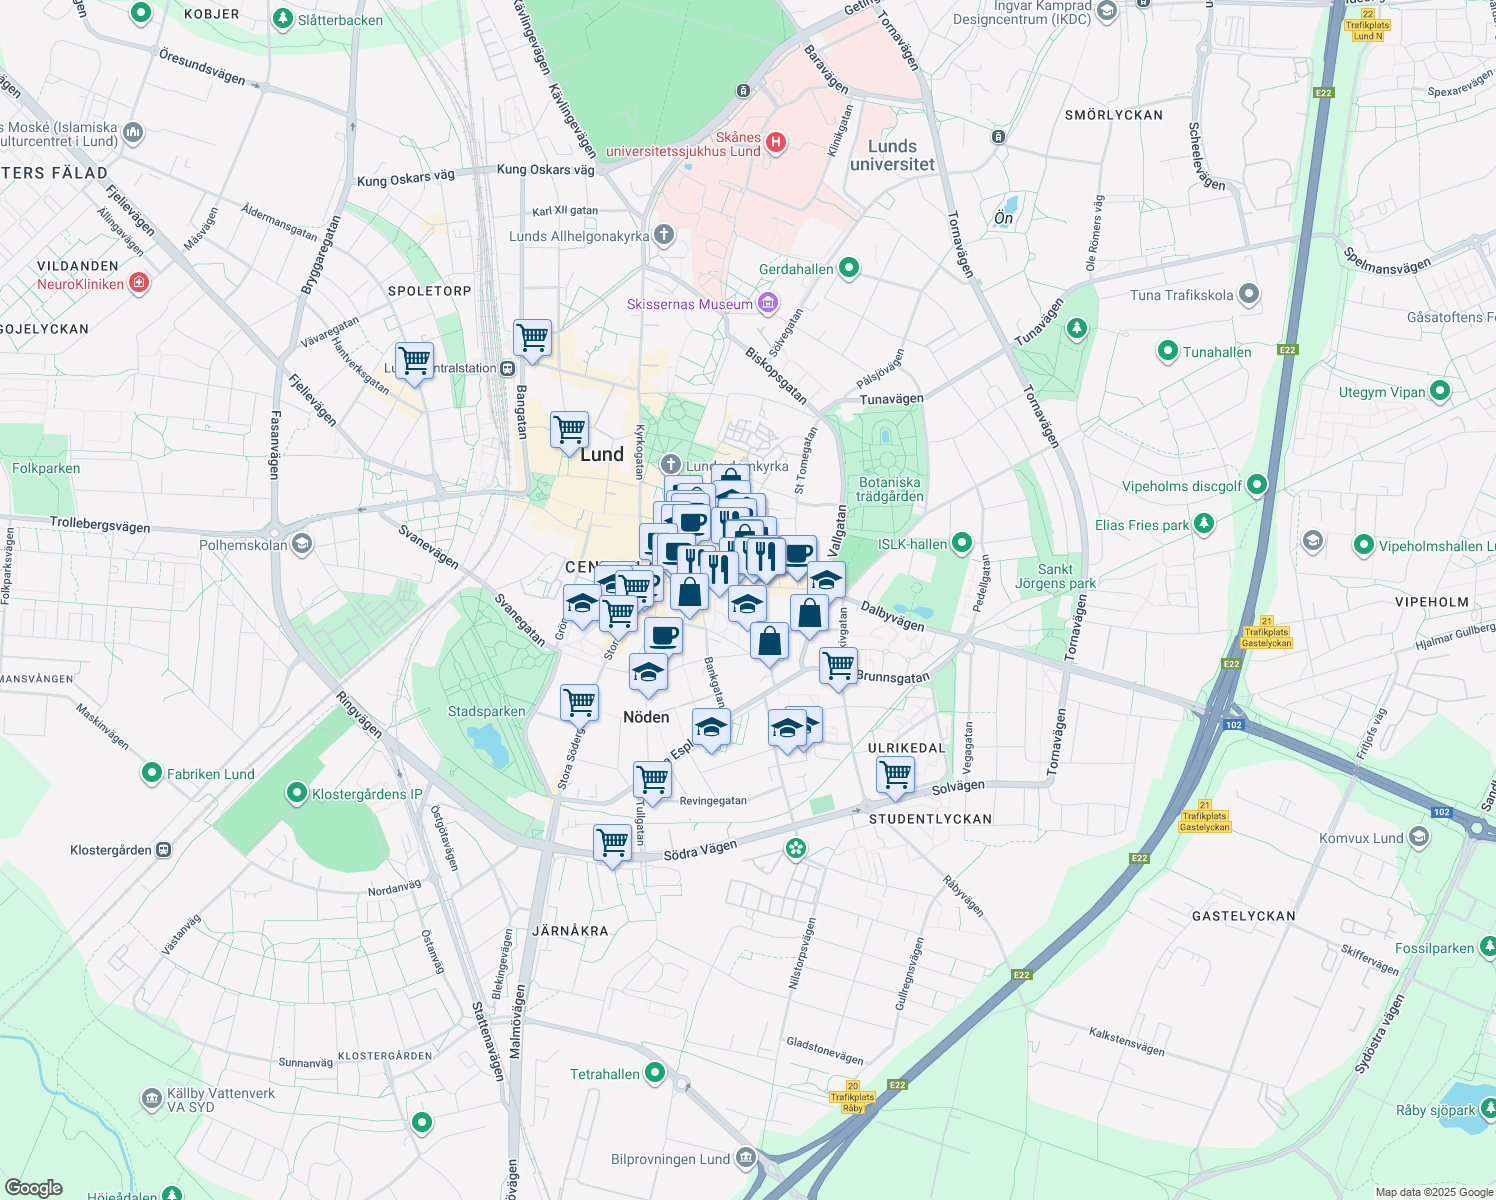Select the shopping bag marker near Dalbyvägen
This screenshot has height=1200, width=1496.
pyautogui.click(x=810, y=613)
